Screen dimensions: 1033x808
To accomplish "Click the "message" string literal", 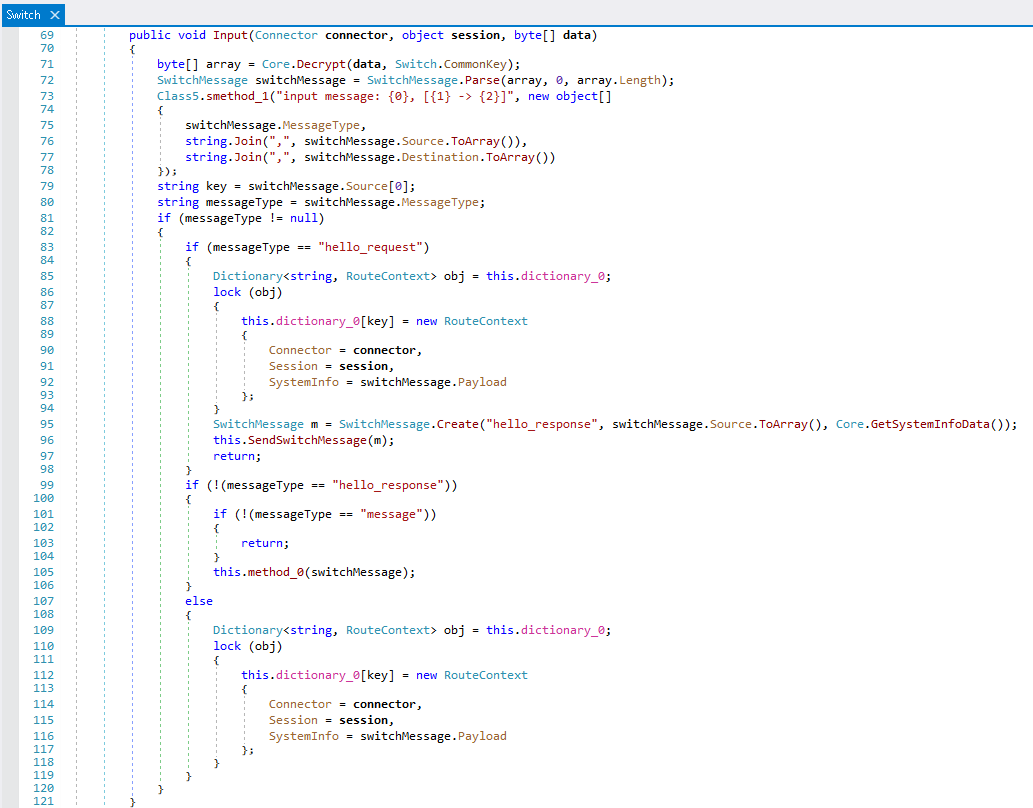I will [400, 514].
